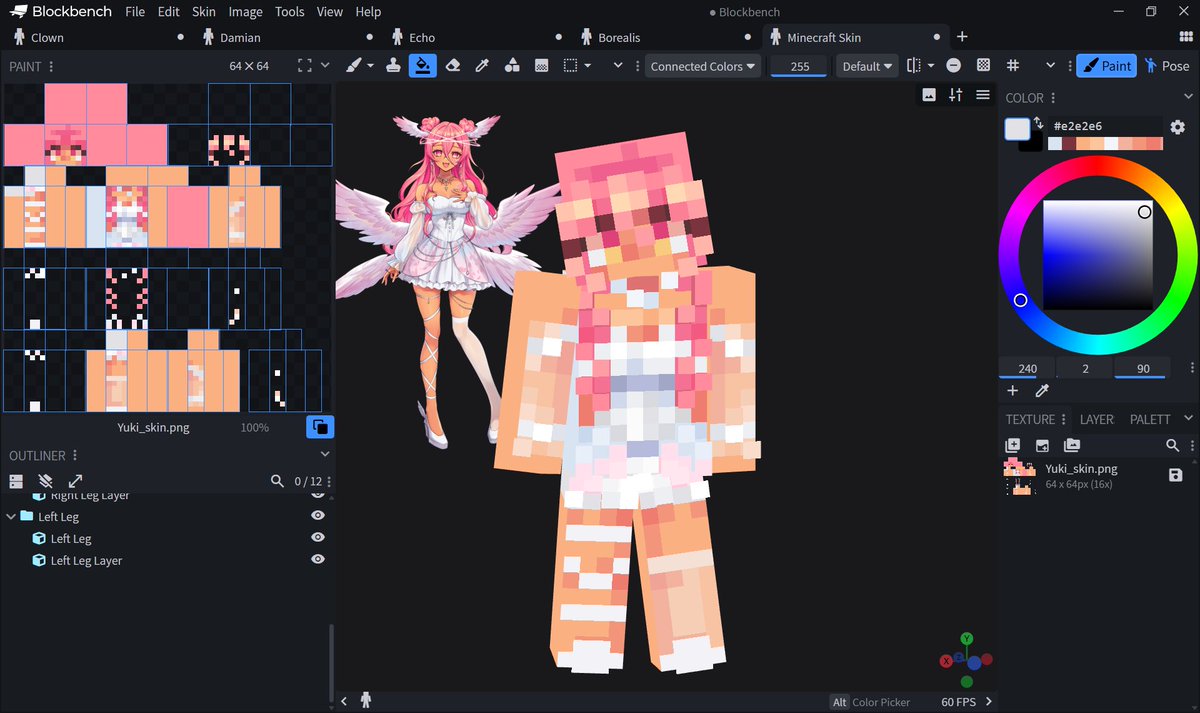The height and width of the screenshot is (713, 1200).
Task: Toggle the blue overlay layers button
Action: pyautogui.click(x=320, y=427)
